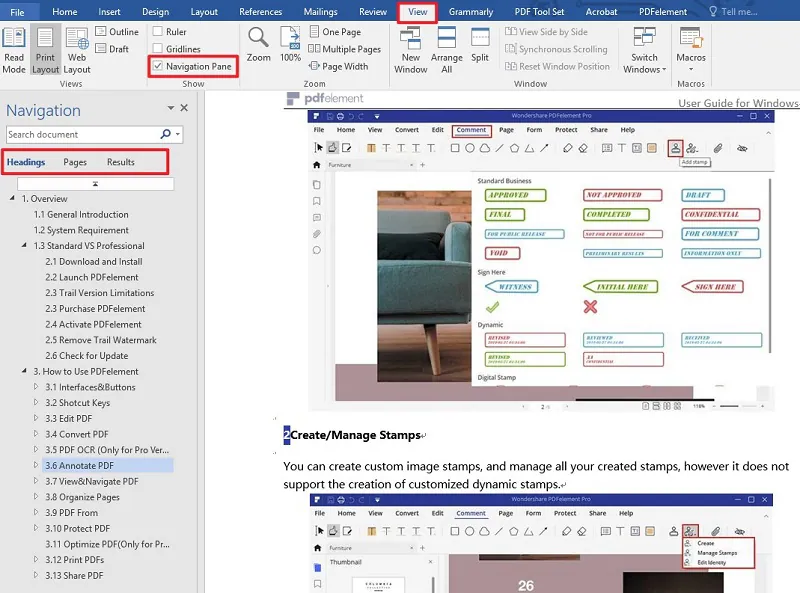Viewport: 800px width, 593px height.
Task: Macros dropdown arrow under the label
Action: pos(691,69)
